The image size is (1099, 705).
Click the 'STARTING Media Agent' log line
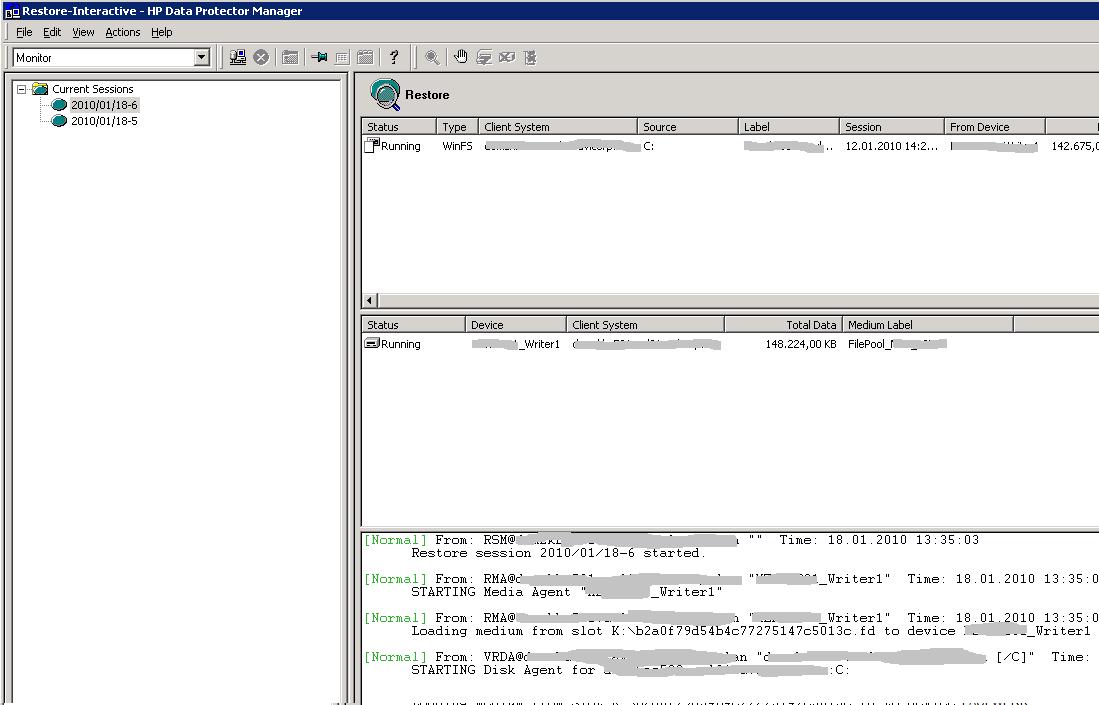coord(566,592)
